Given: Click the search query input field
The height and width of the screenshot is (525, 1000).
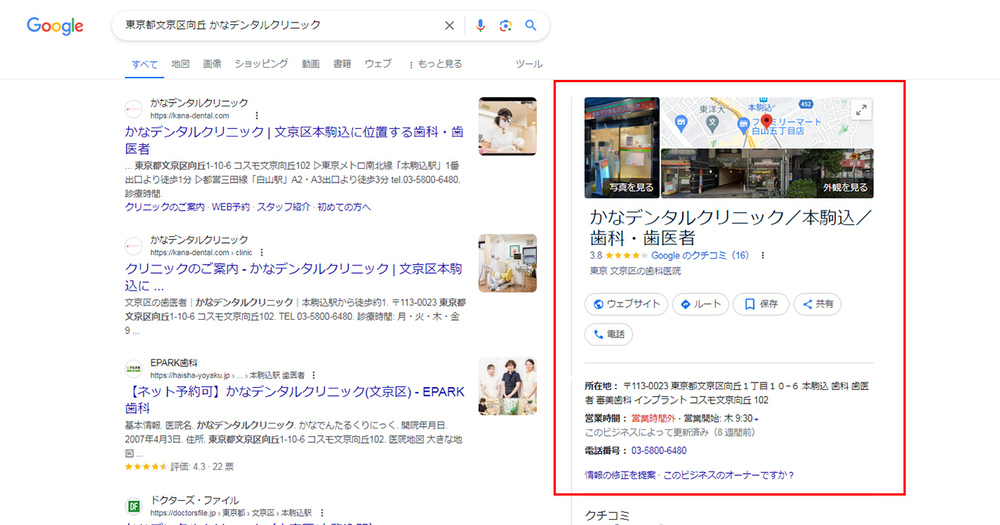Looking at the screenshot, I should [x=280, y=25].
